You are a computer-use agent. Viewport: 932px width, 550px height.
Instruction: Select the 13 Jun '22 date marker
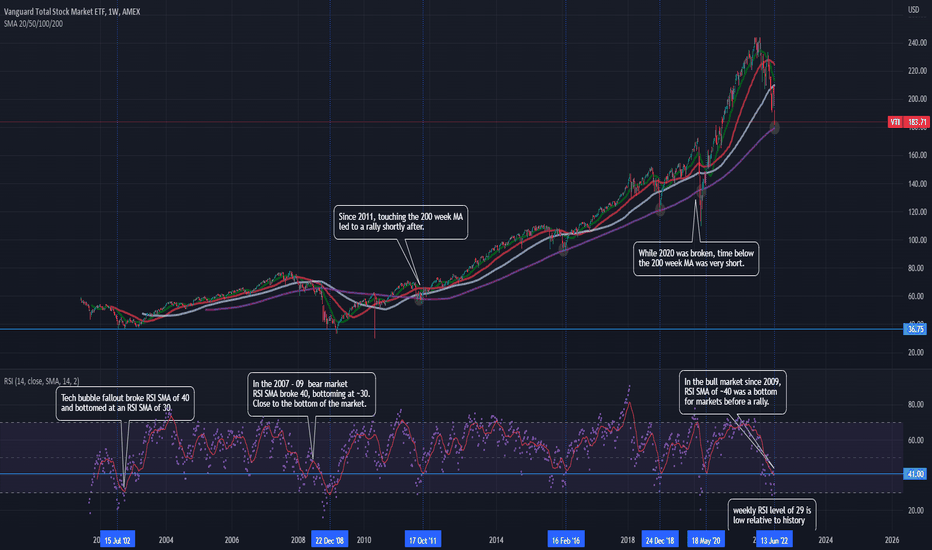coord(774,540)
